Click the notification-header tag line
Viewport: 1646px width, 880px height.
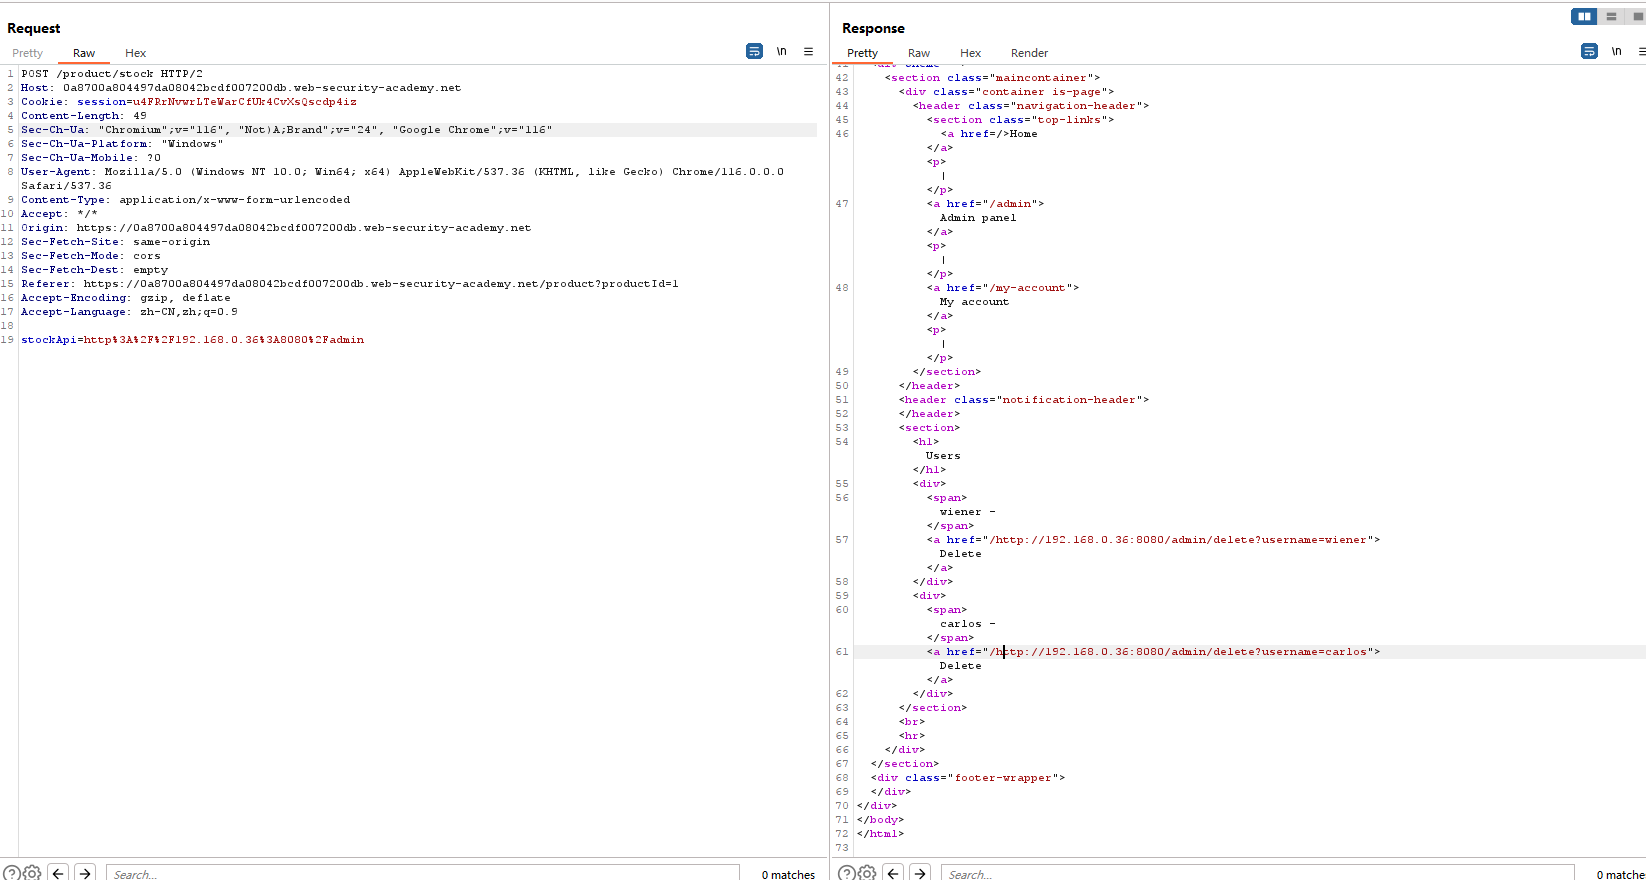pos(1024,400)
